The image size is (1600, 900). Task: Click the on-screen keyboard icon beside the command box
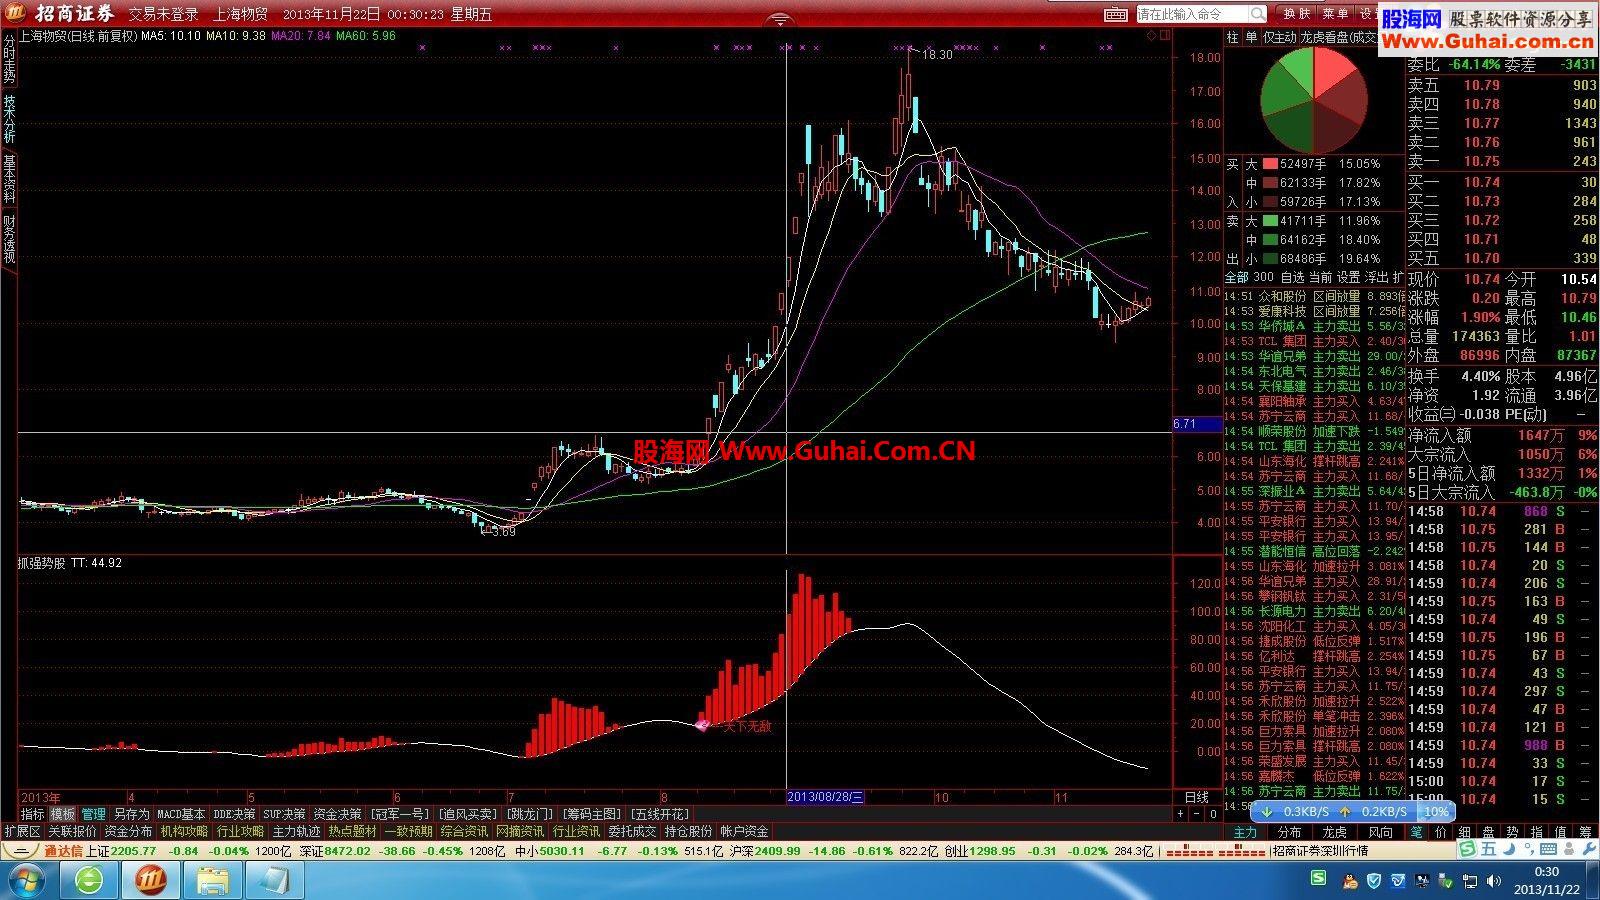coord(1116,14)
